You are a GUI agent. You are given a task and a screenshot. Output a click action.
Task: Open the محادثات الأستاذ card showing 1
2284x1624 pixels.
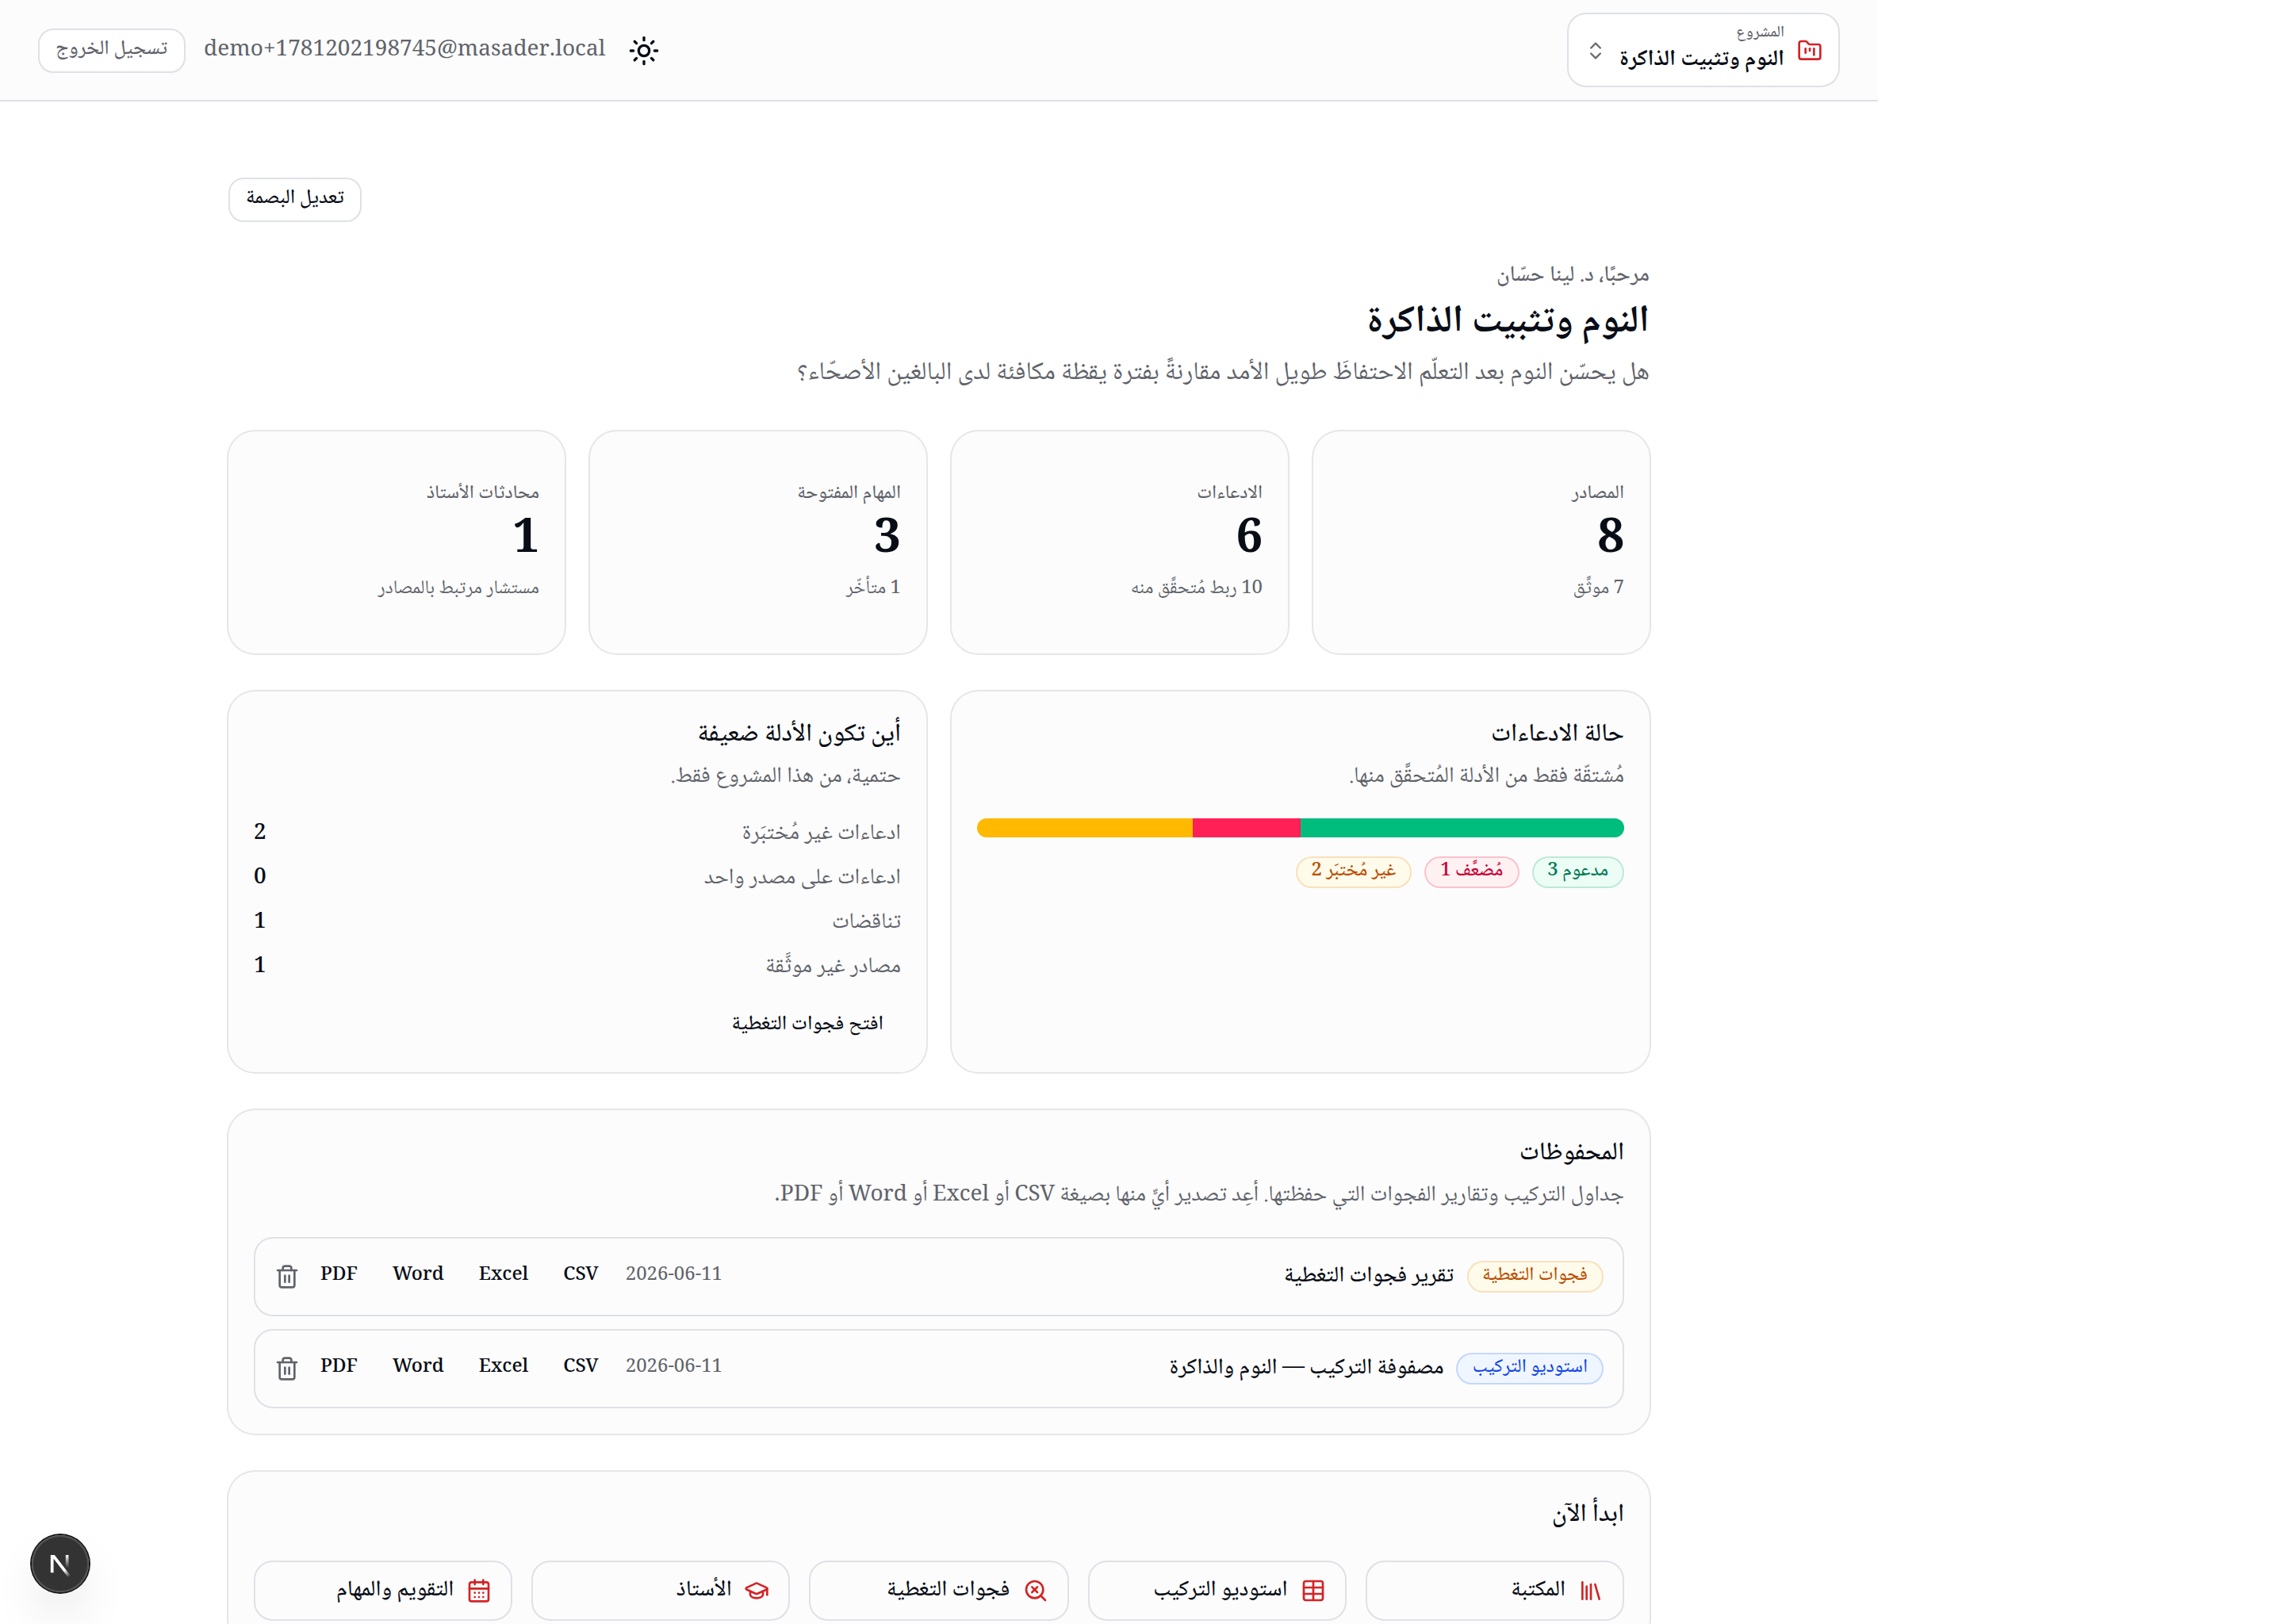396,542
